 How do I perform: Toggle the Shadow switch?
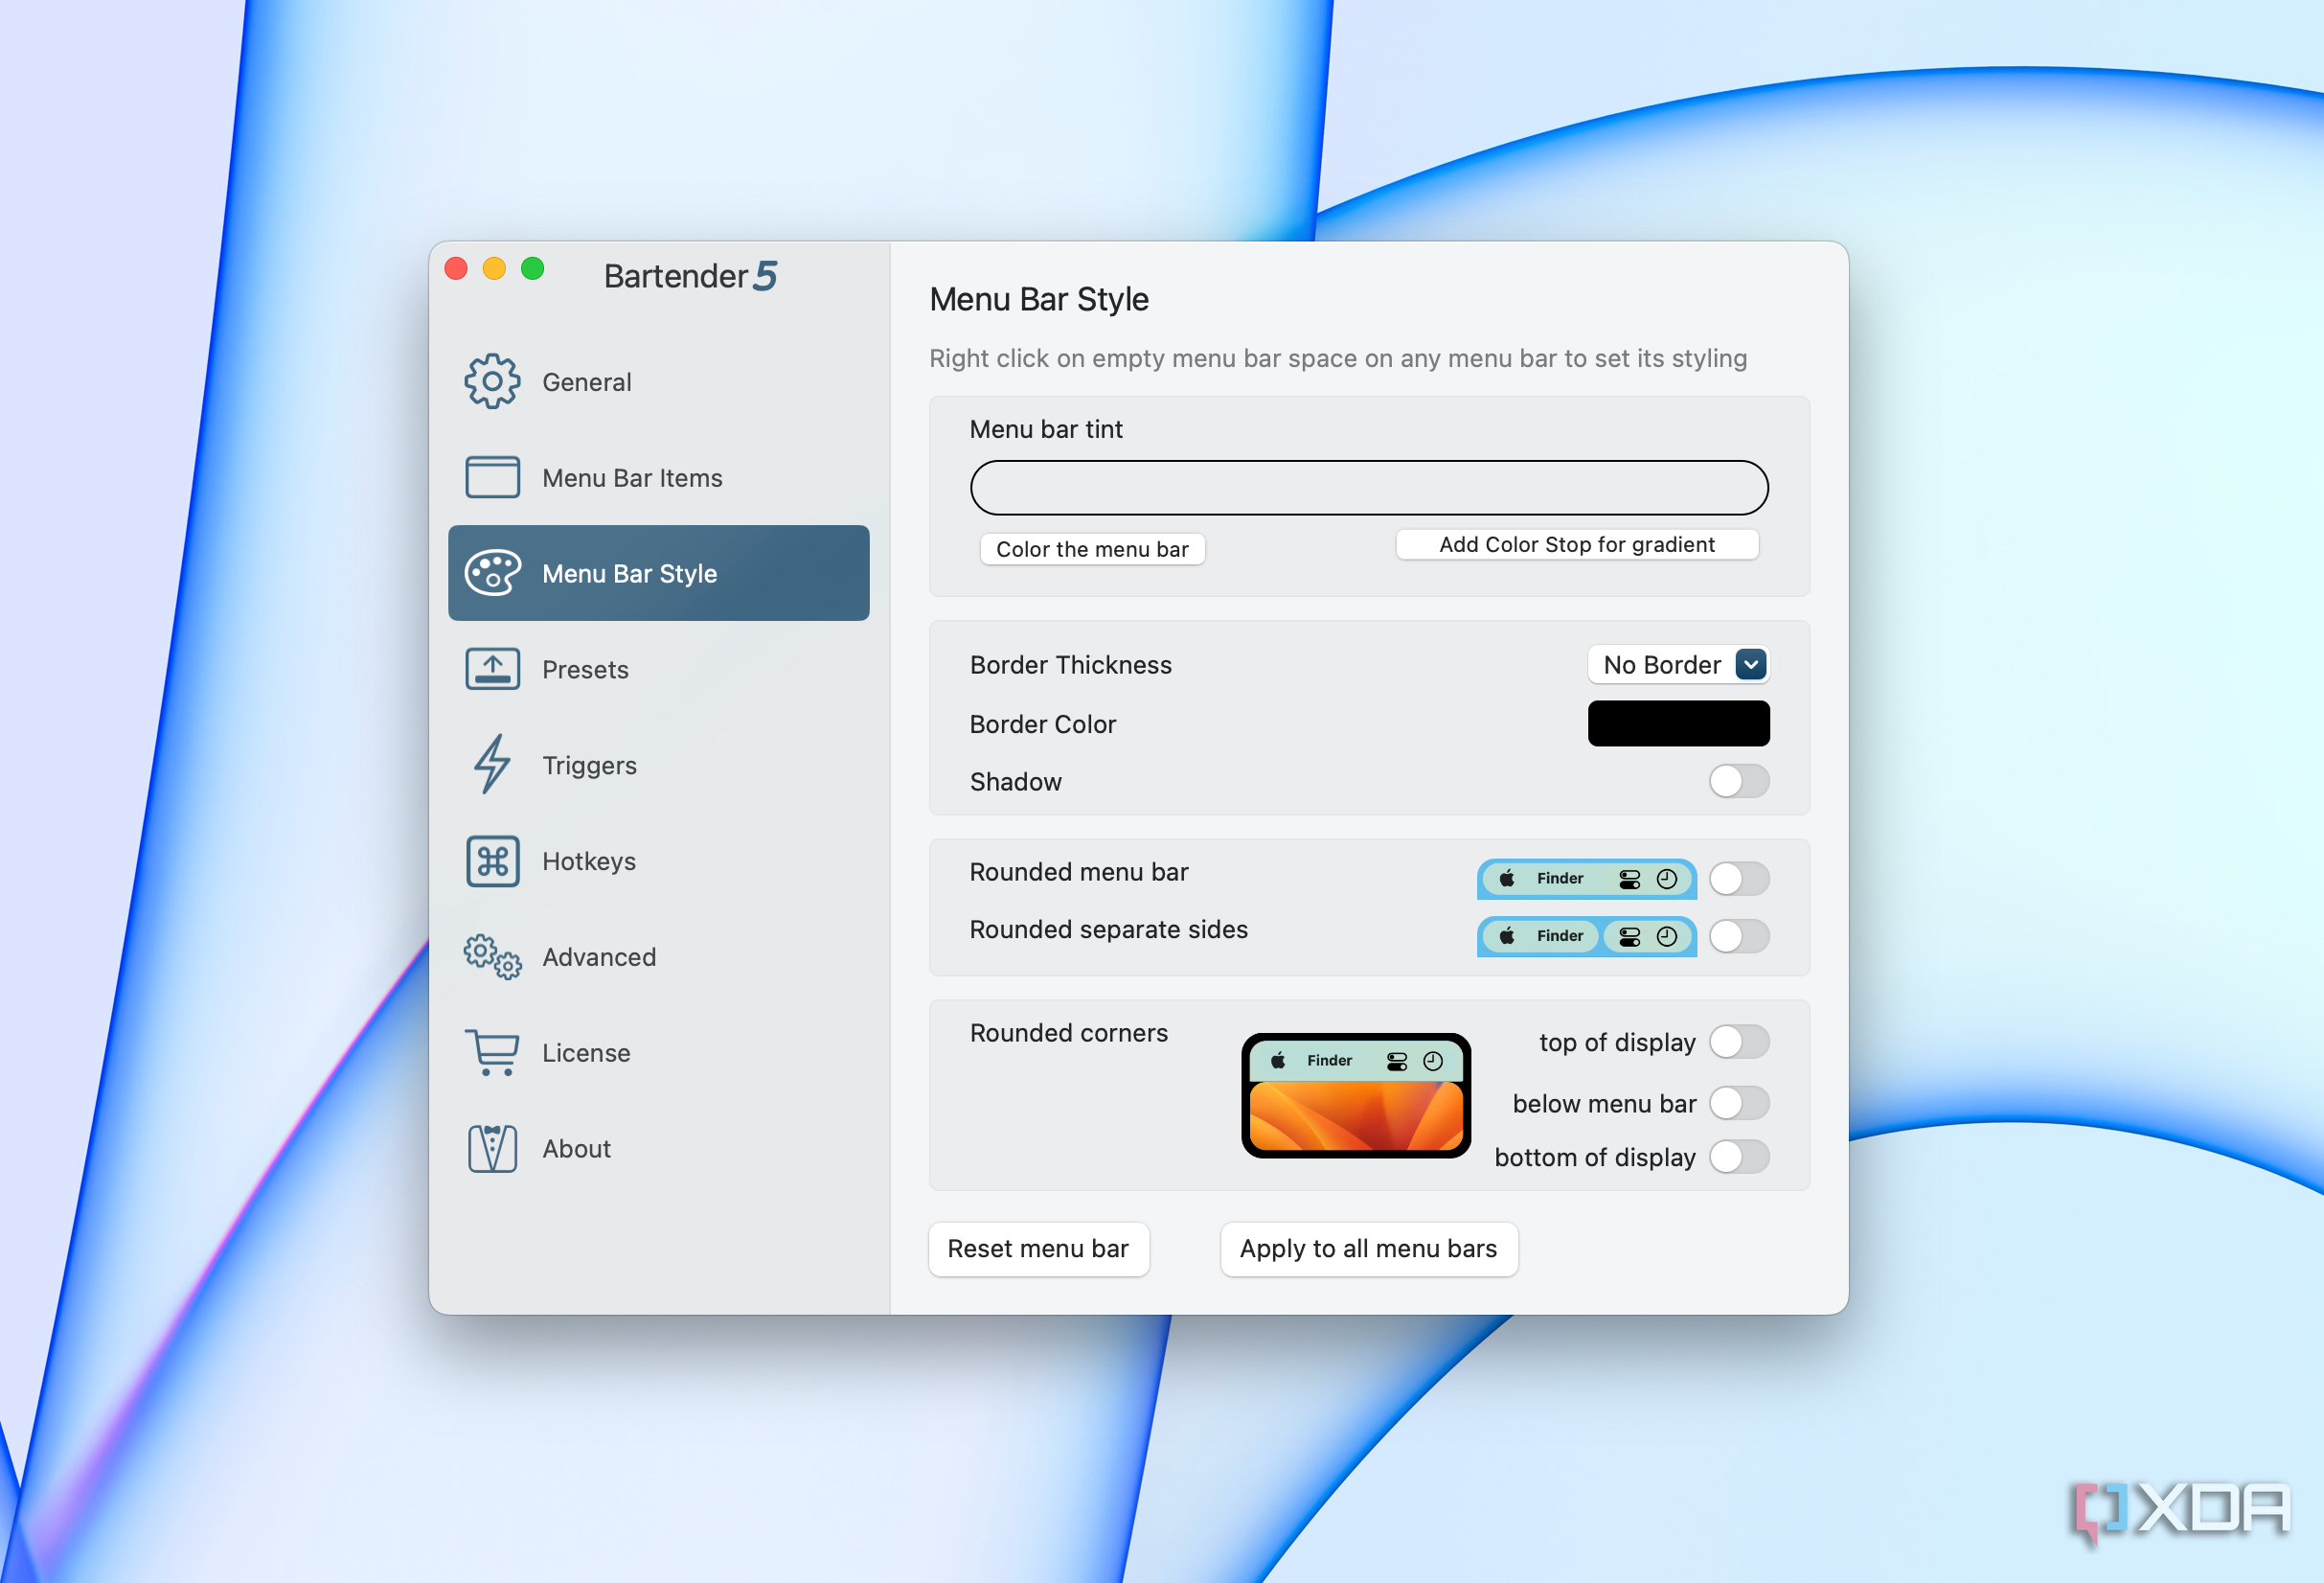[x=1738, y=781]
